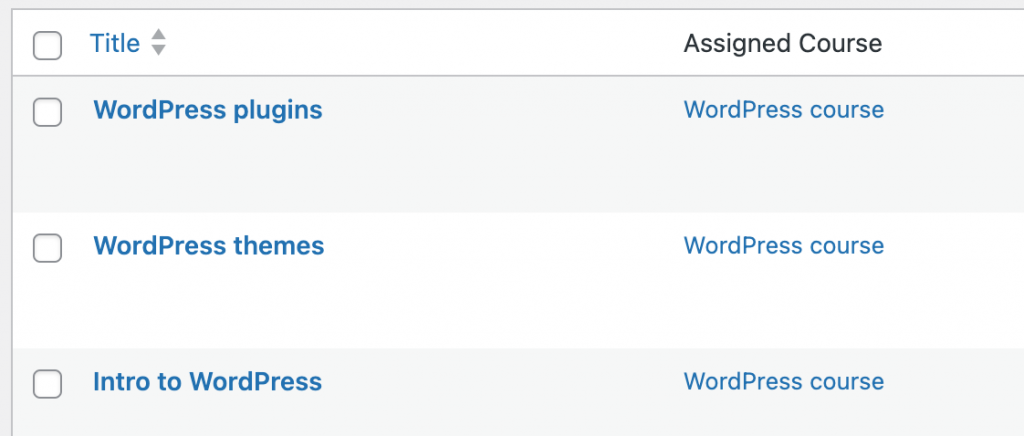
Task: Click blank space below the Intro to WordPress title
Action: [208, 418]
